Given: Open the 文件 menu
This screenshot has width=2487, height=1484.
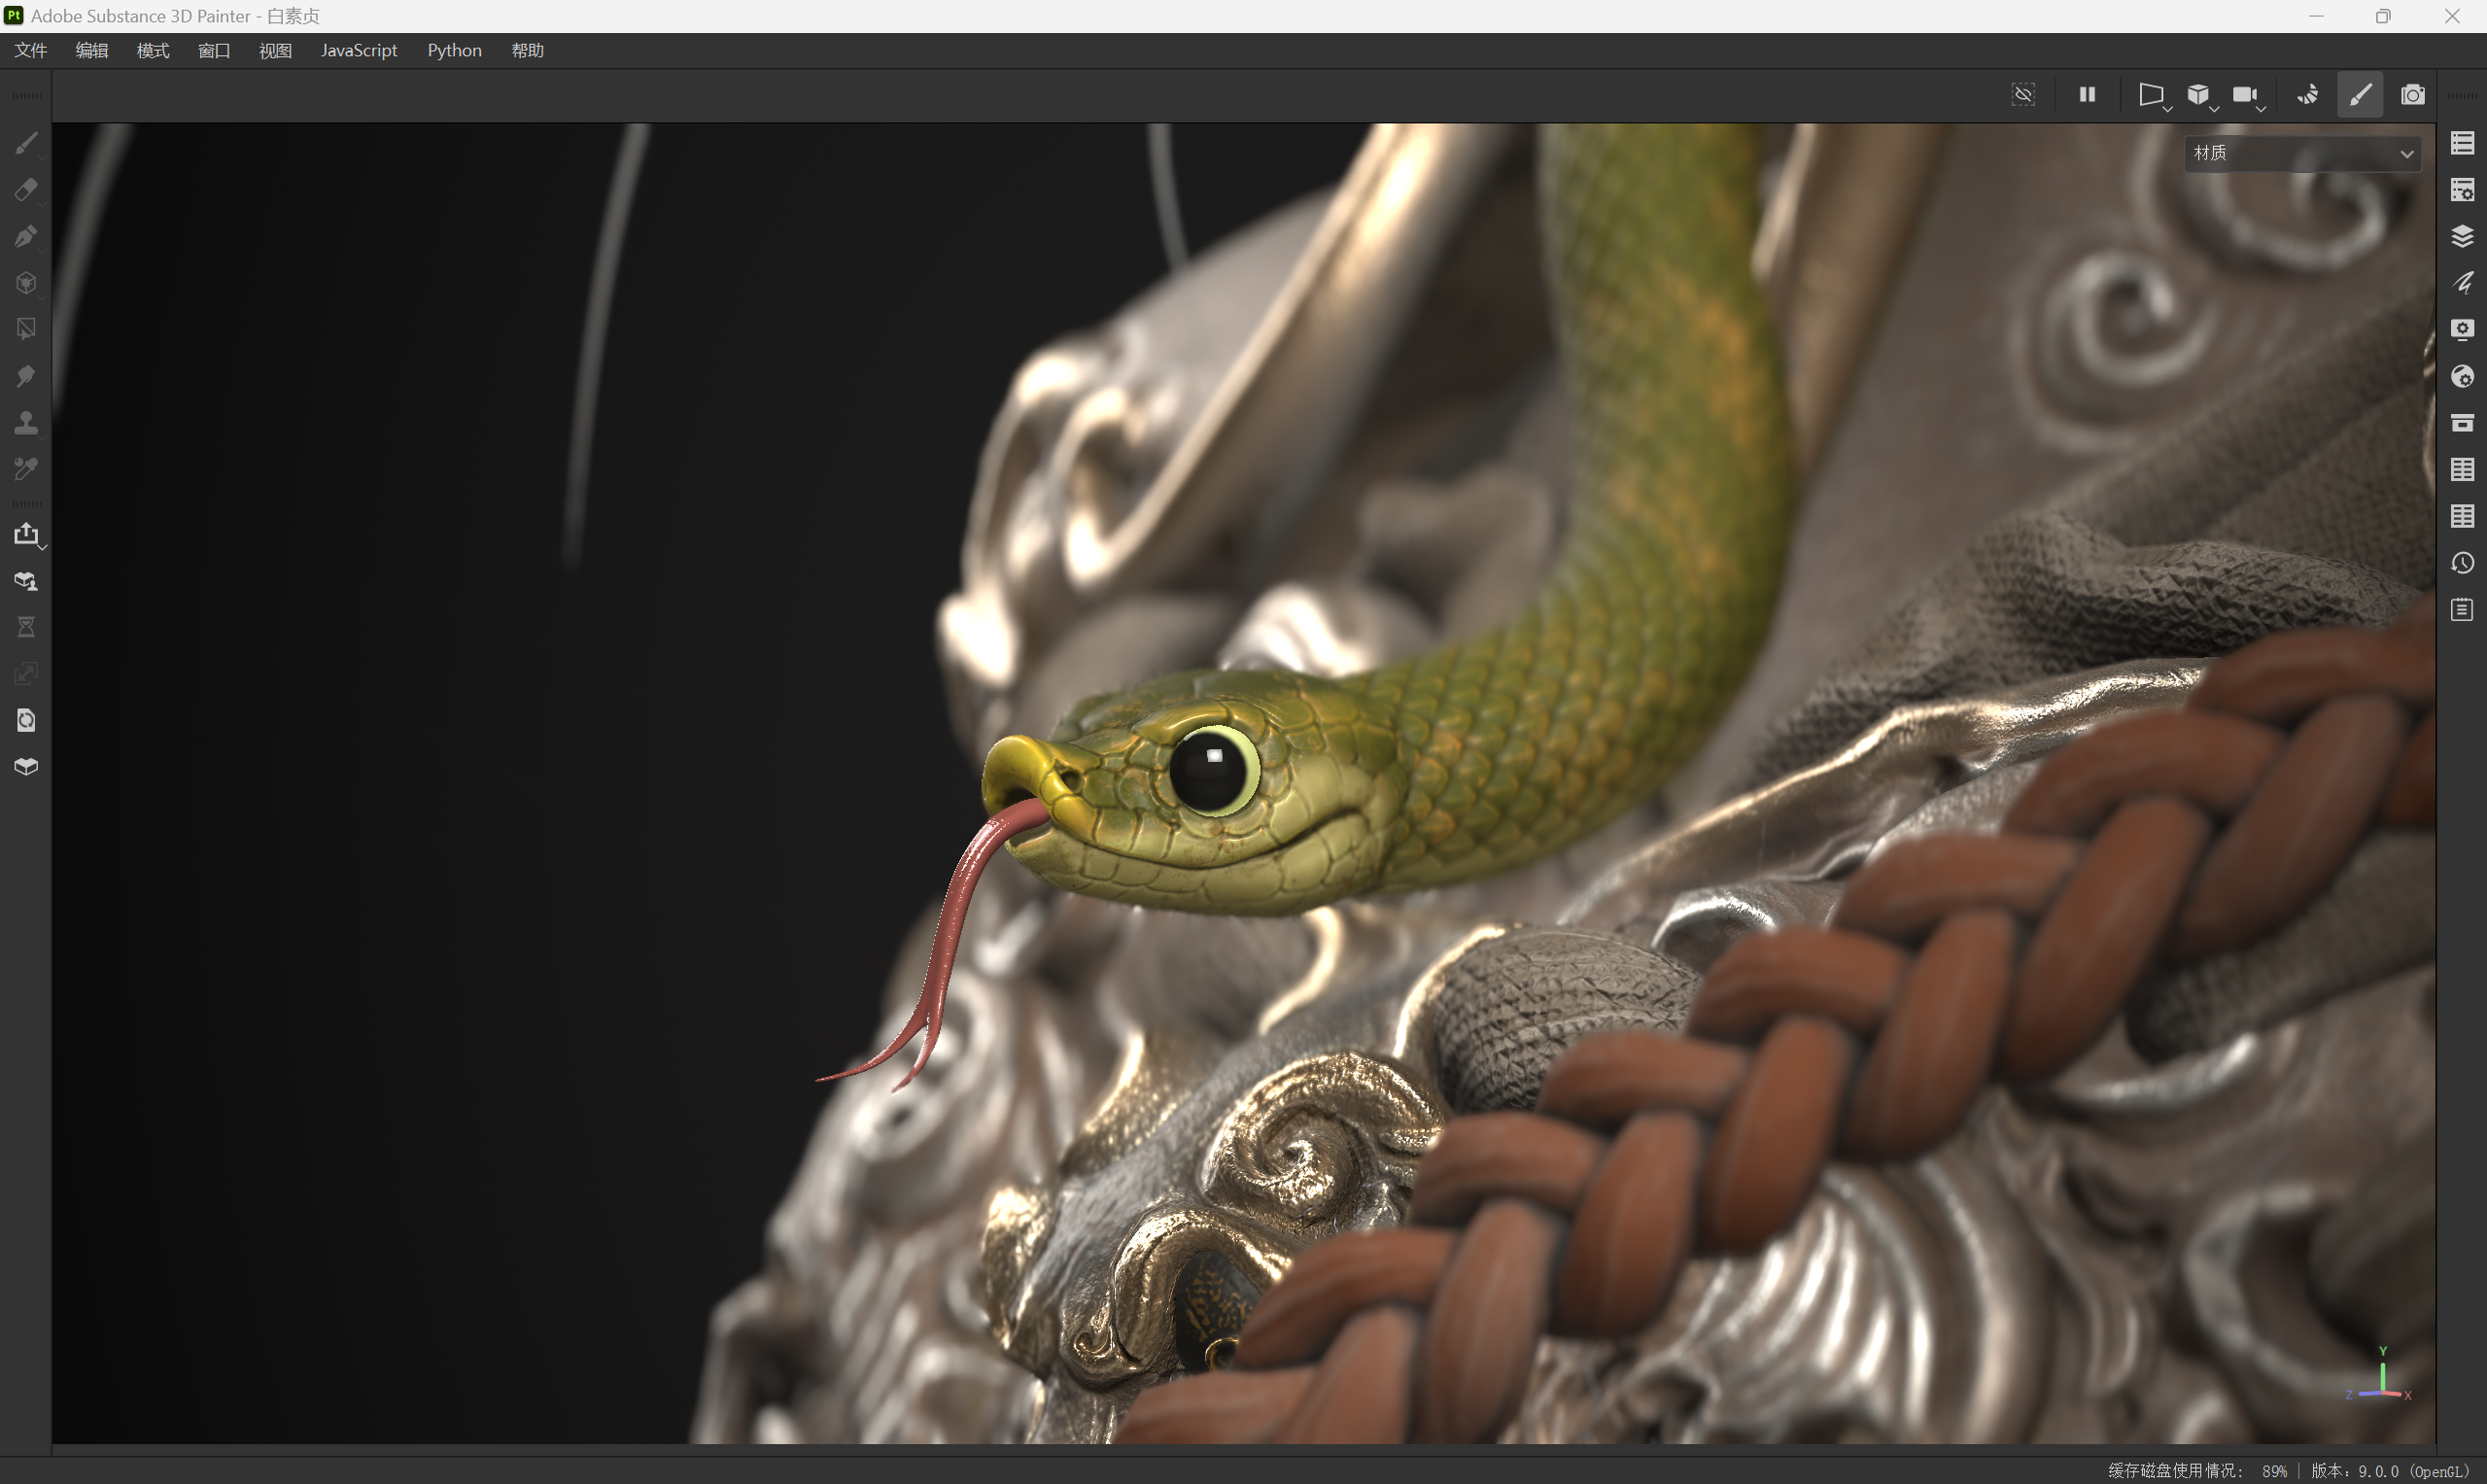Looking at the screenshot, I should [x=30, y=50].
